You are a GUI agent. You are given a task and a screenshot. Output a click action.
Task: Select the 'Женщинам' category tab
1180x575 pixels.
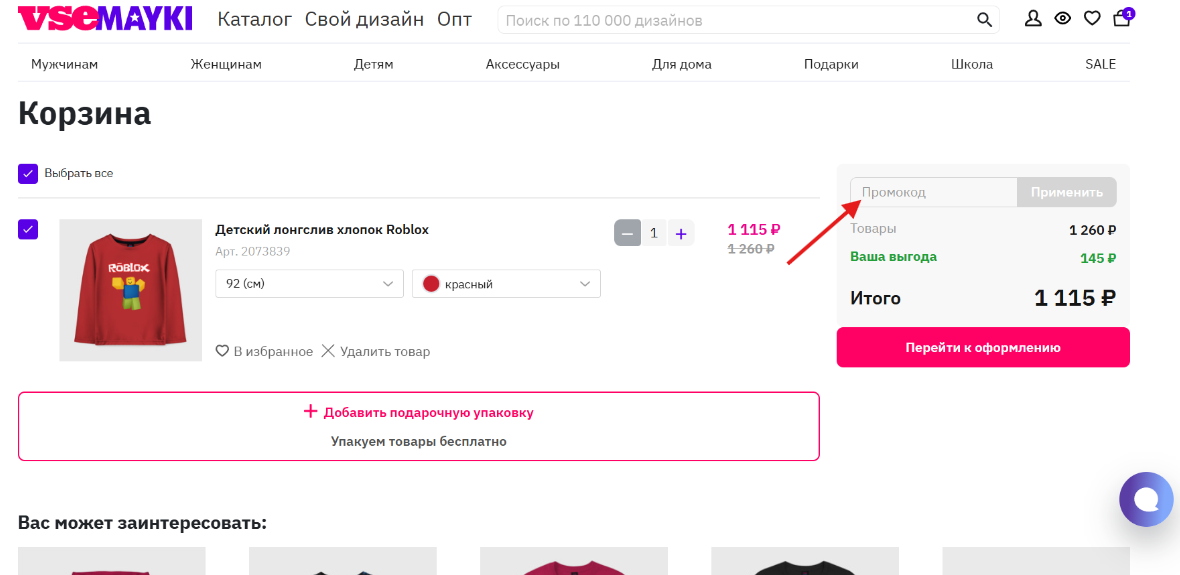click(226, 64)
